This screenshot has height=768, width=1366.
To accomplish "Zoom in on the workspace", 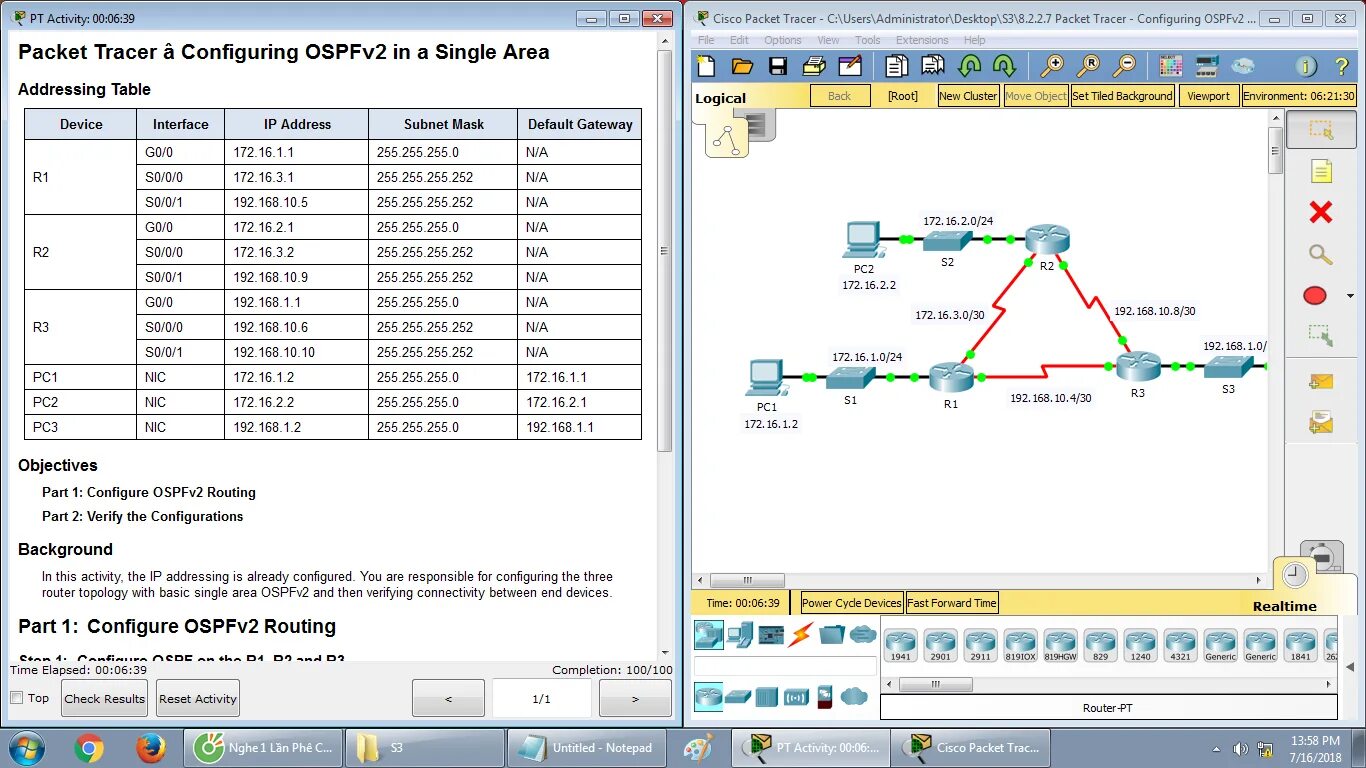I will (x=1052, y=66).
